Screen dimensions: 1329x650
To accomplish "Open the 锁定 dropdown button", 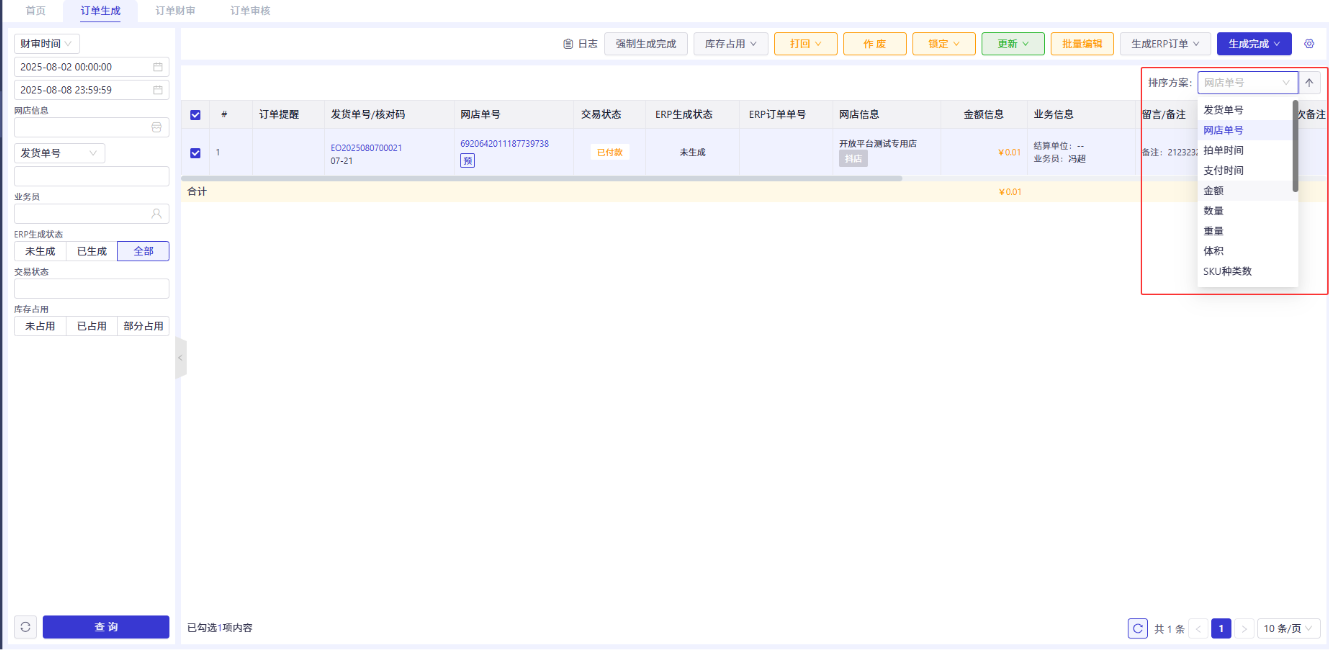I will [x=944, y=44].
